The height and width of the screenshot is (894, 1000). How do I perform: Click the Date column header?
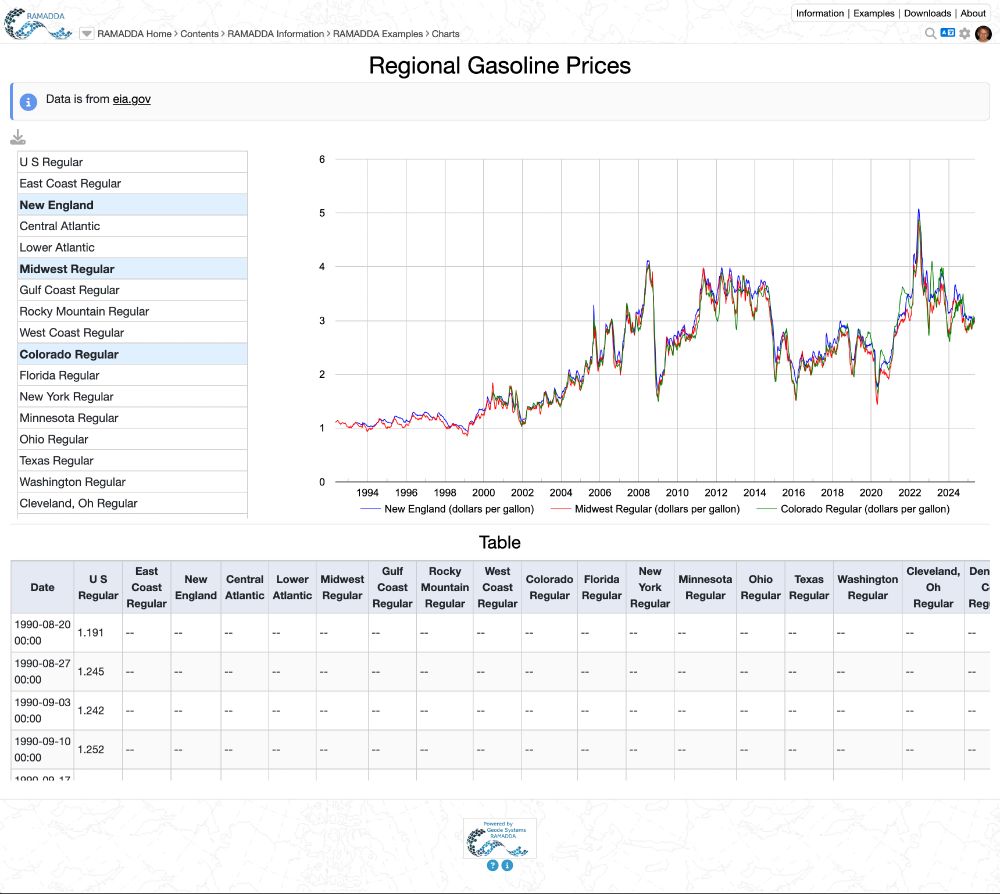click(x=43, y=587)
